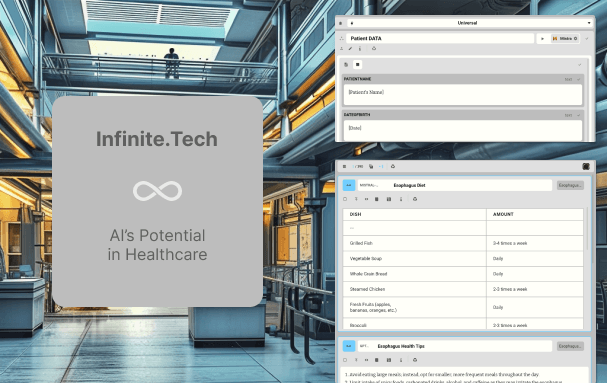The width and height of the screenshot is (607, 383).
Task: Click the 3-4 times a week cell
Action: (535, 243)
